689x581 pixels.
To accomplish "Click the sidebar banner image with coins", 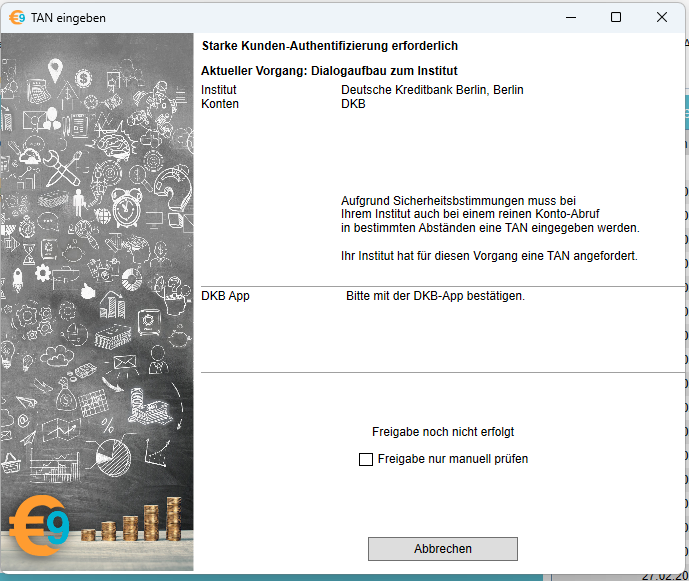I will tap(97, 301).
